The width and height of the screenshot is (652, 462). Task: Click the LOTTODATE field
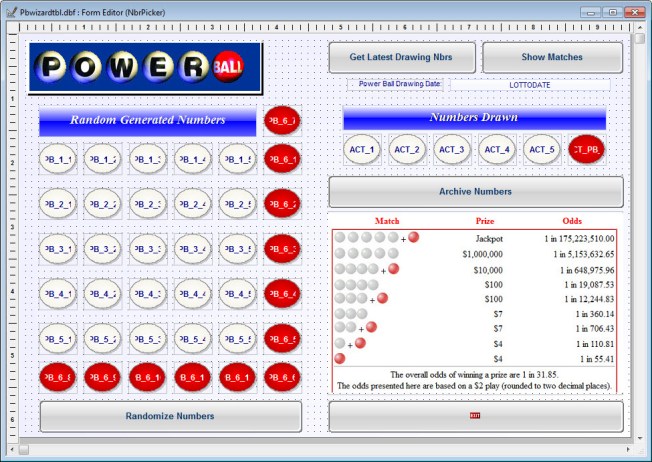coord(530,85)
